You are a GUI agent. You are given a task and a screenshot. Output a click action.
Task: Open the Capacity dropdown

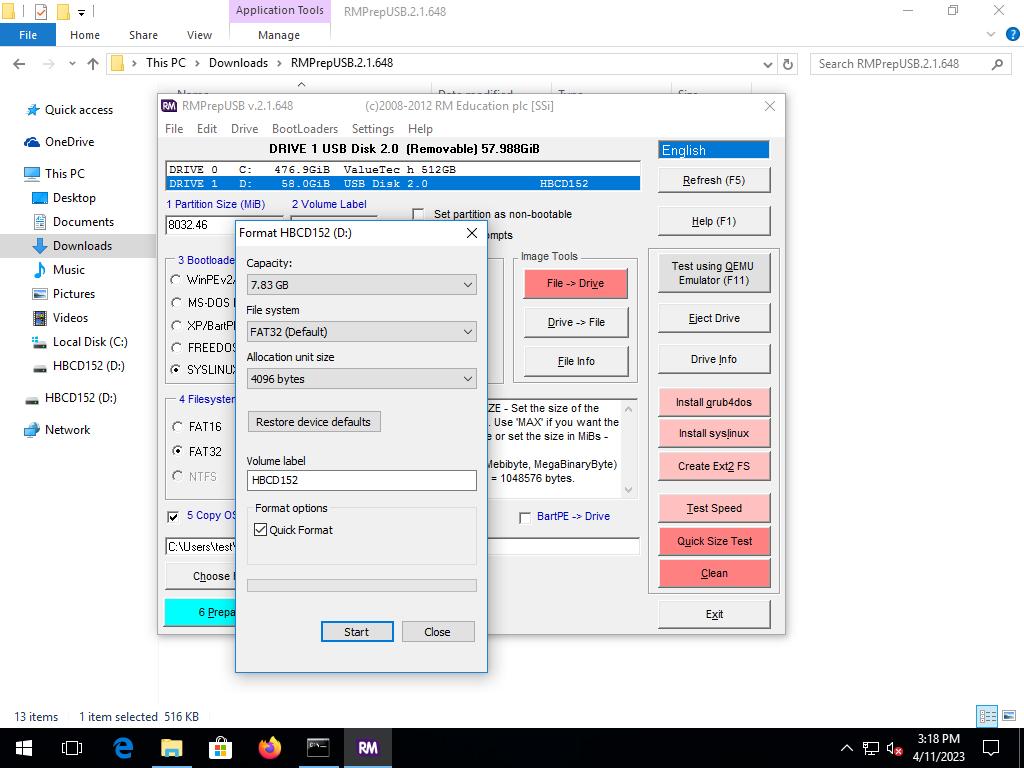[361, 285]
